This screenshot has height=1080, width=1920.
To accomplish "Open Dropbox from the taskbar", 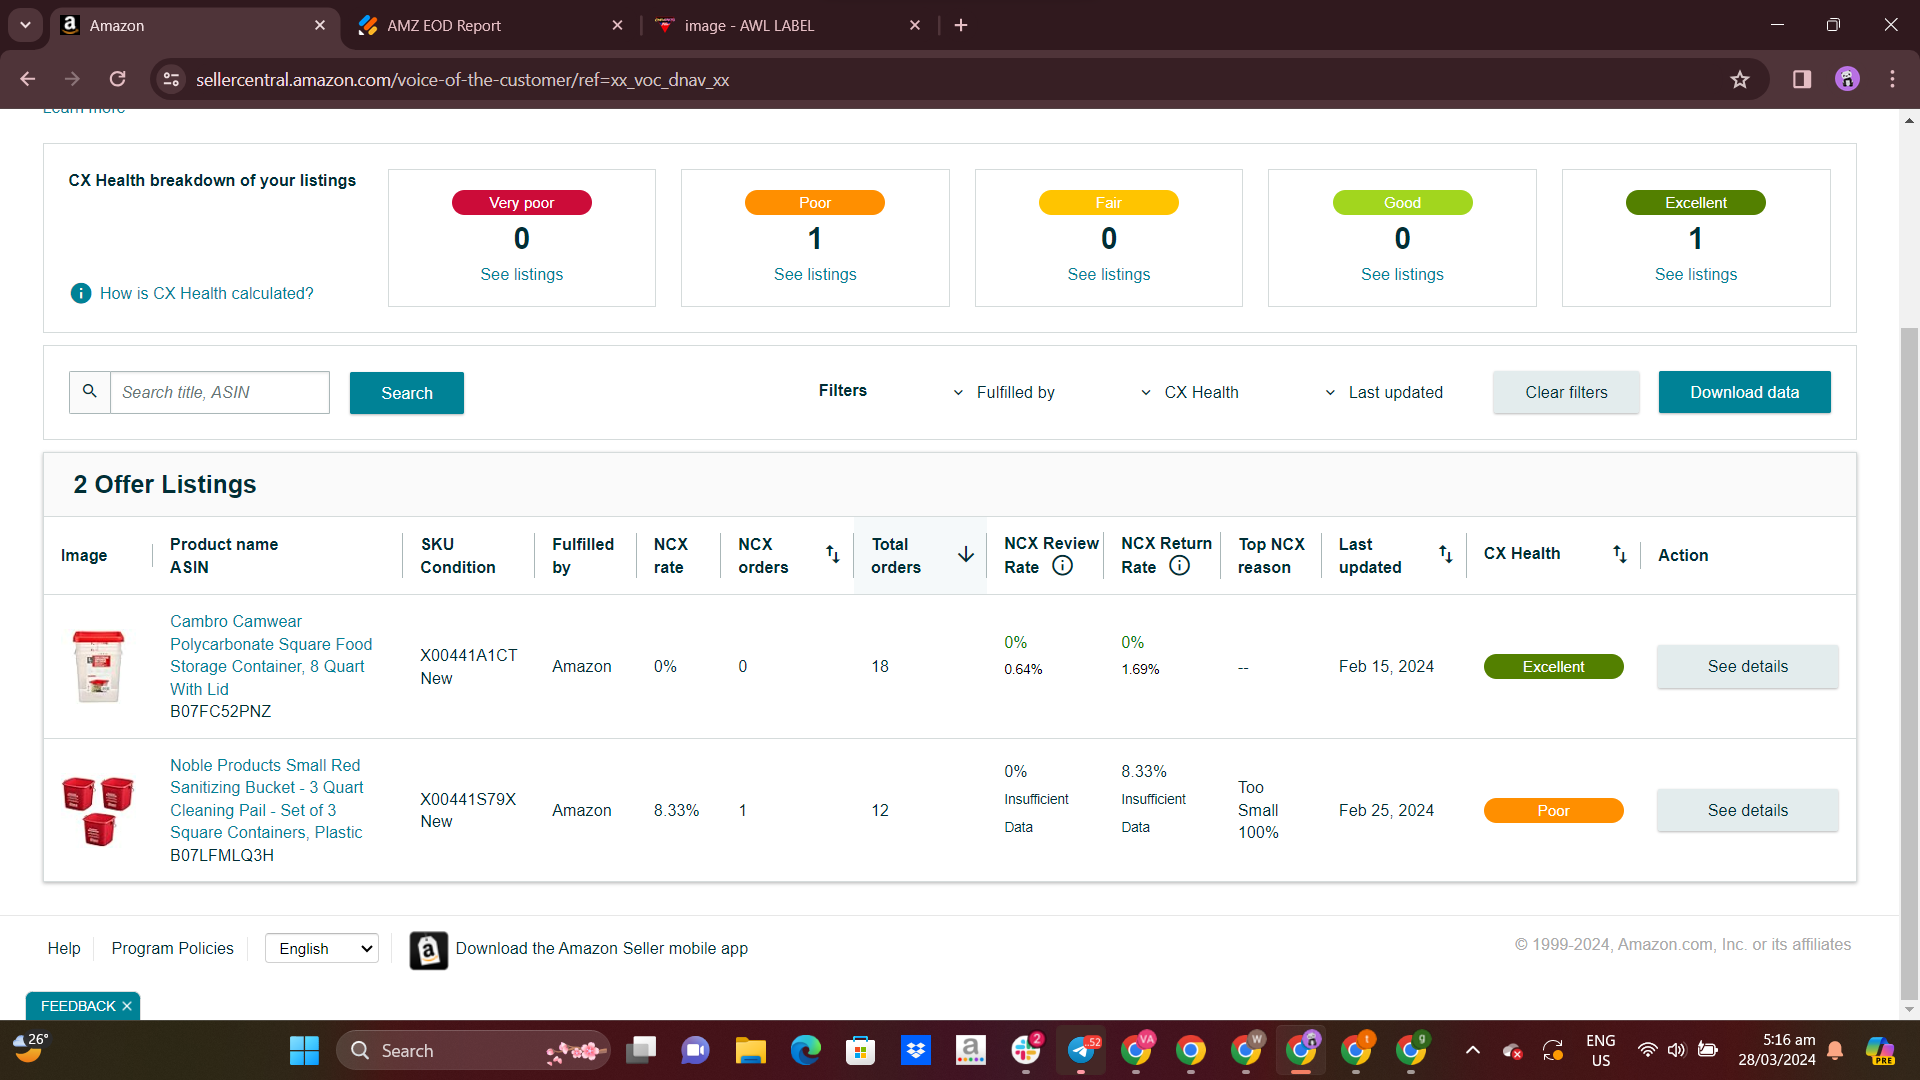I will click(x=915, y=1050).
